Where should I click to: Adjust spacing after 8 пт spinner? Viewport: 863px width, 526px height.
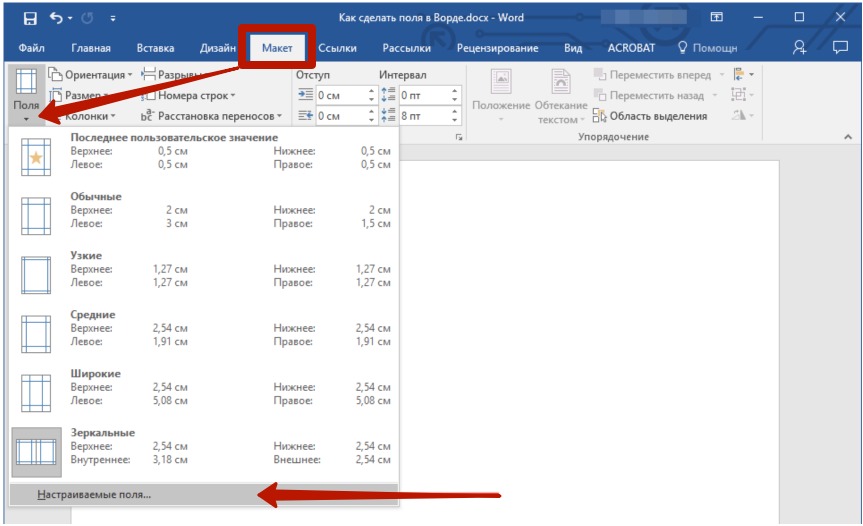[455, 116]
